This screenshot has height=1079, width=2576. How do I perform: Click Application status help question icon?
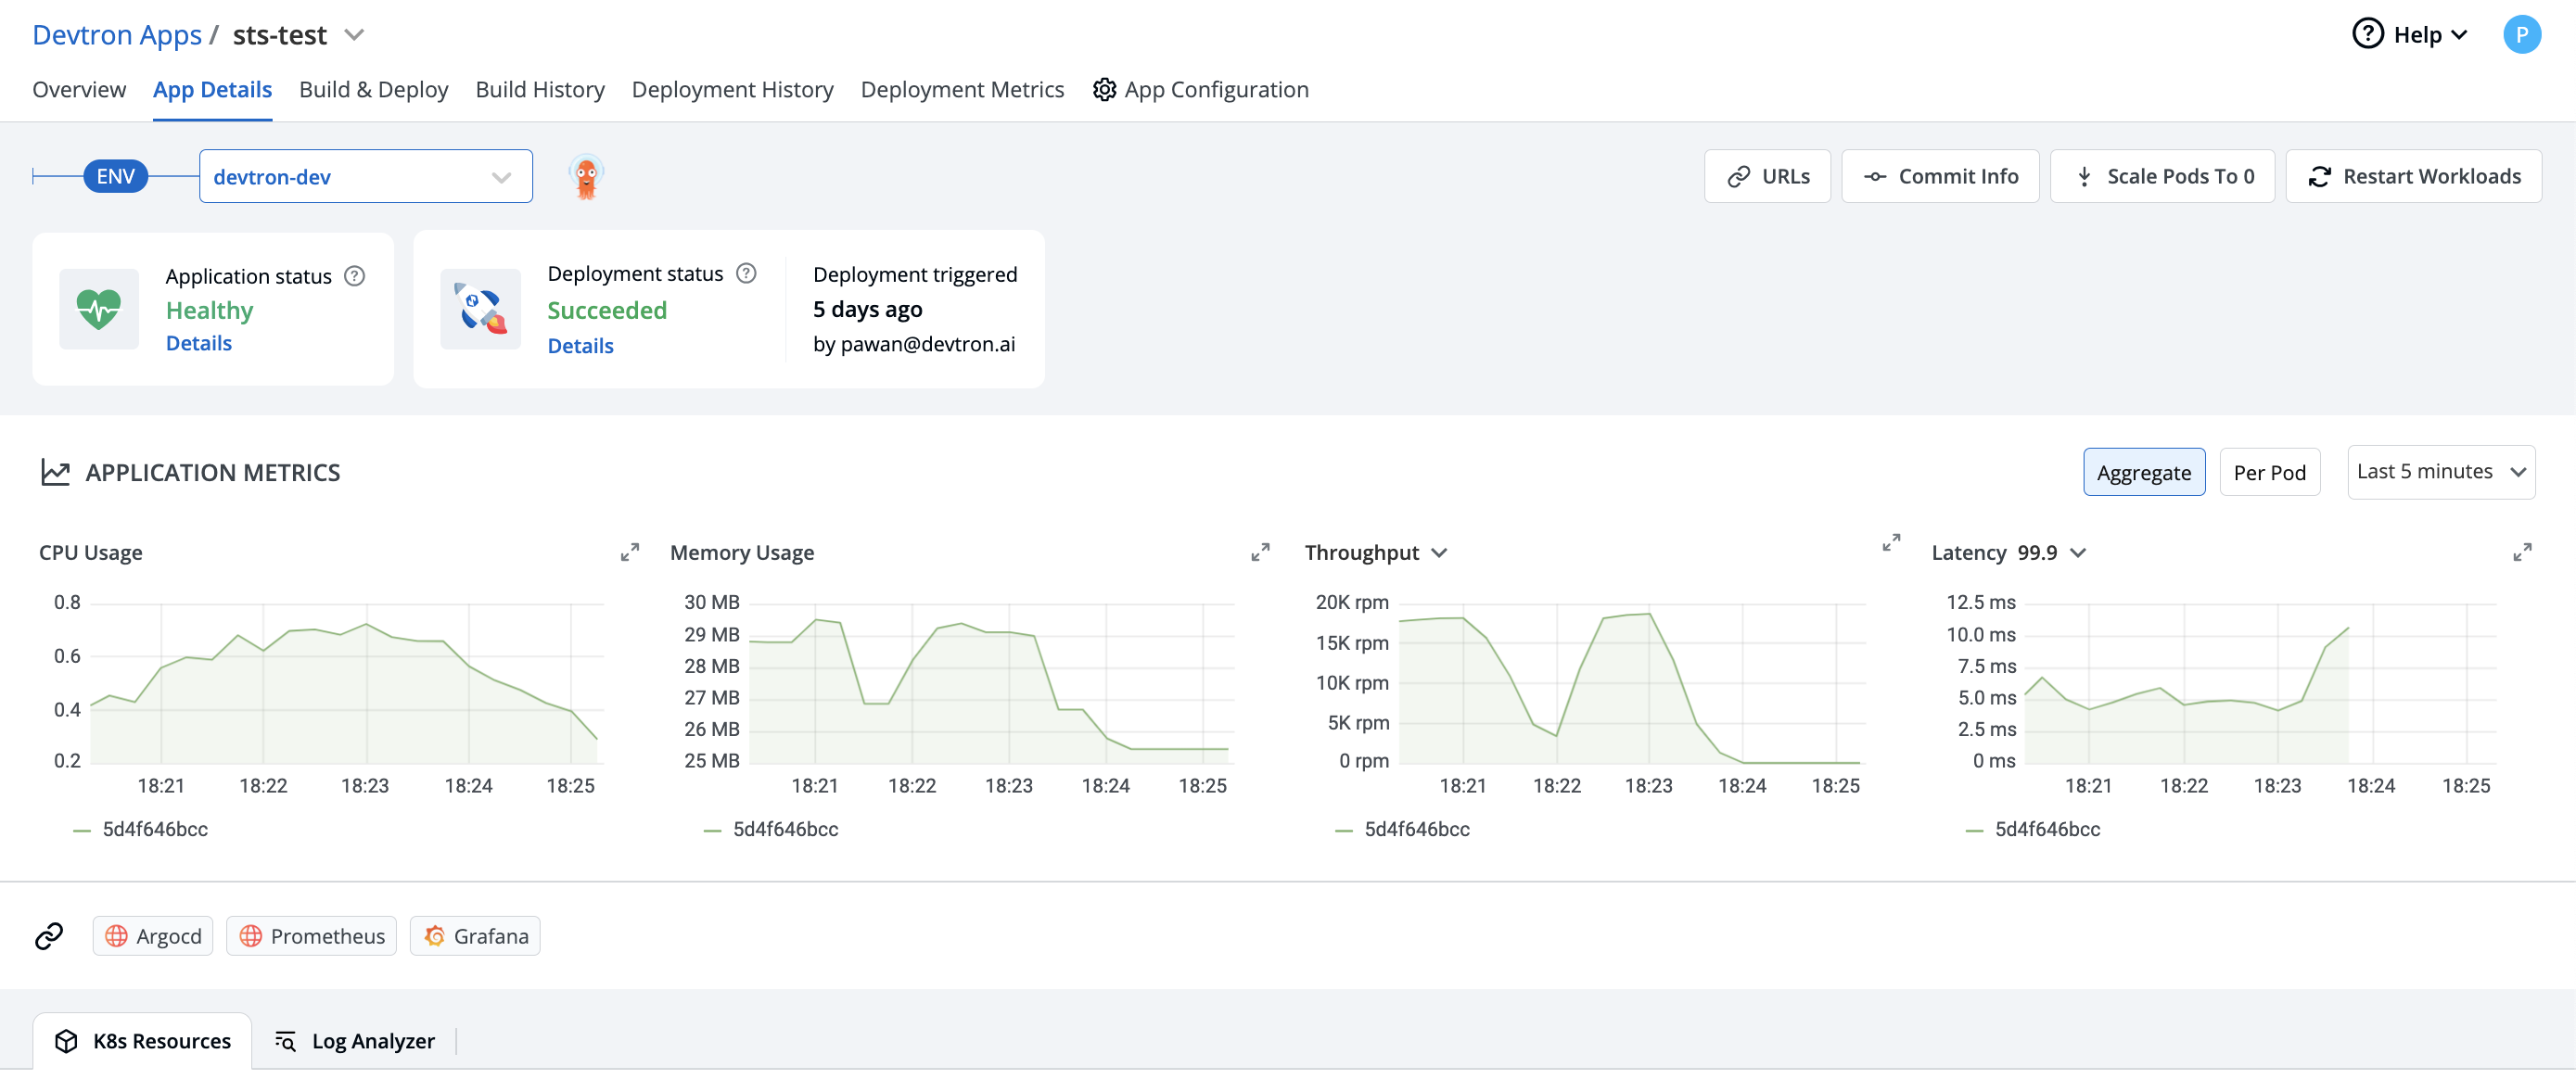click(x=354, y=276)
